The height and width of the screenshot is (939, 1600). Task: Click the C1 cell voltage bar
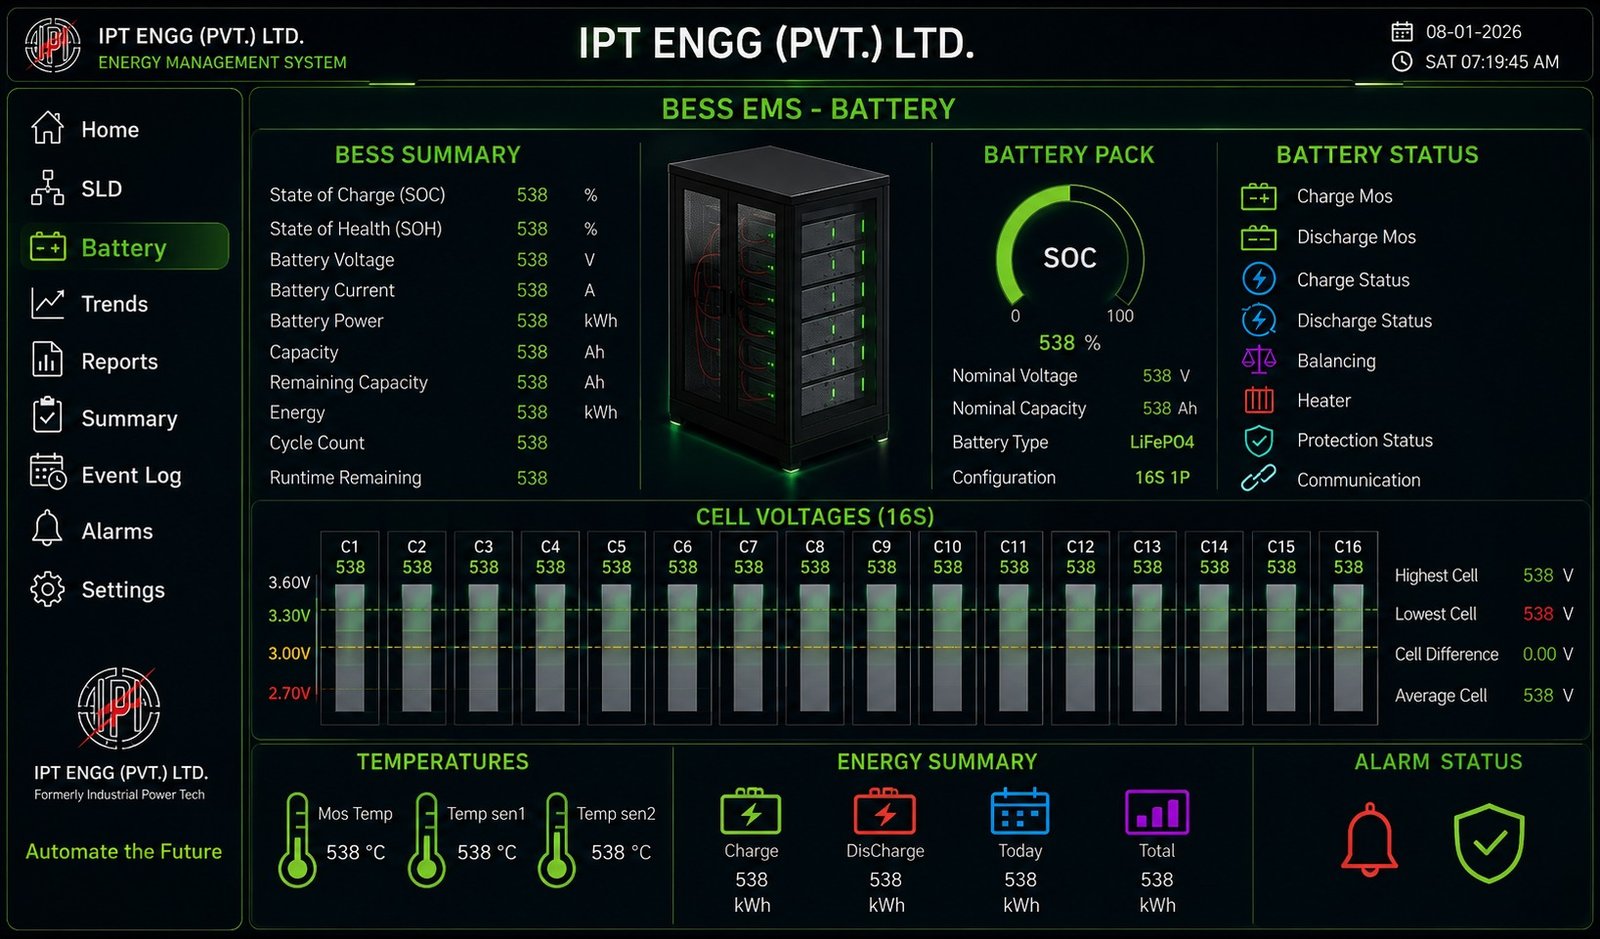pos(349,647)
